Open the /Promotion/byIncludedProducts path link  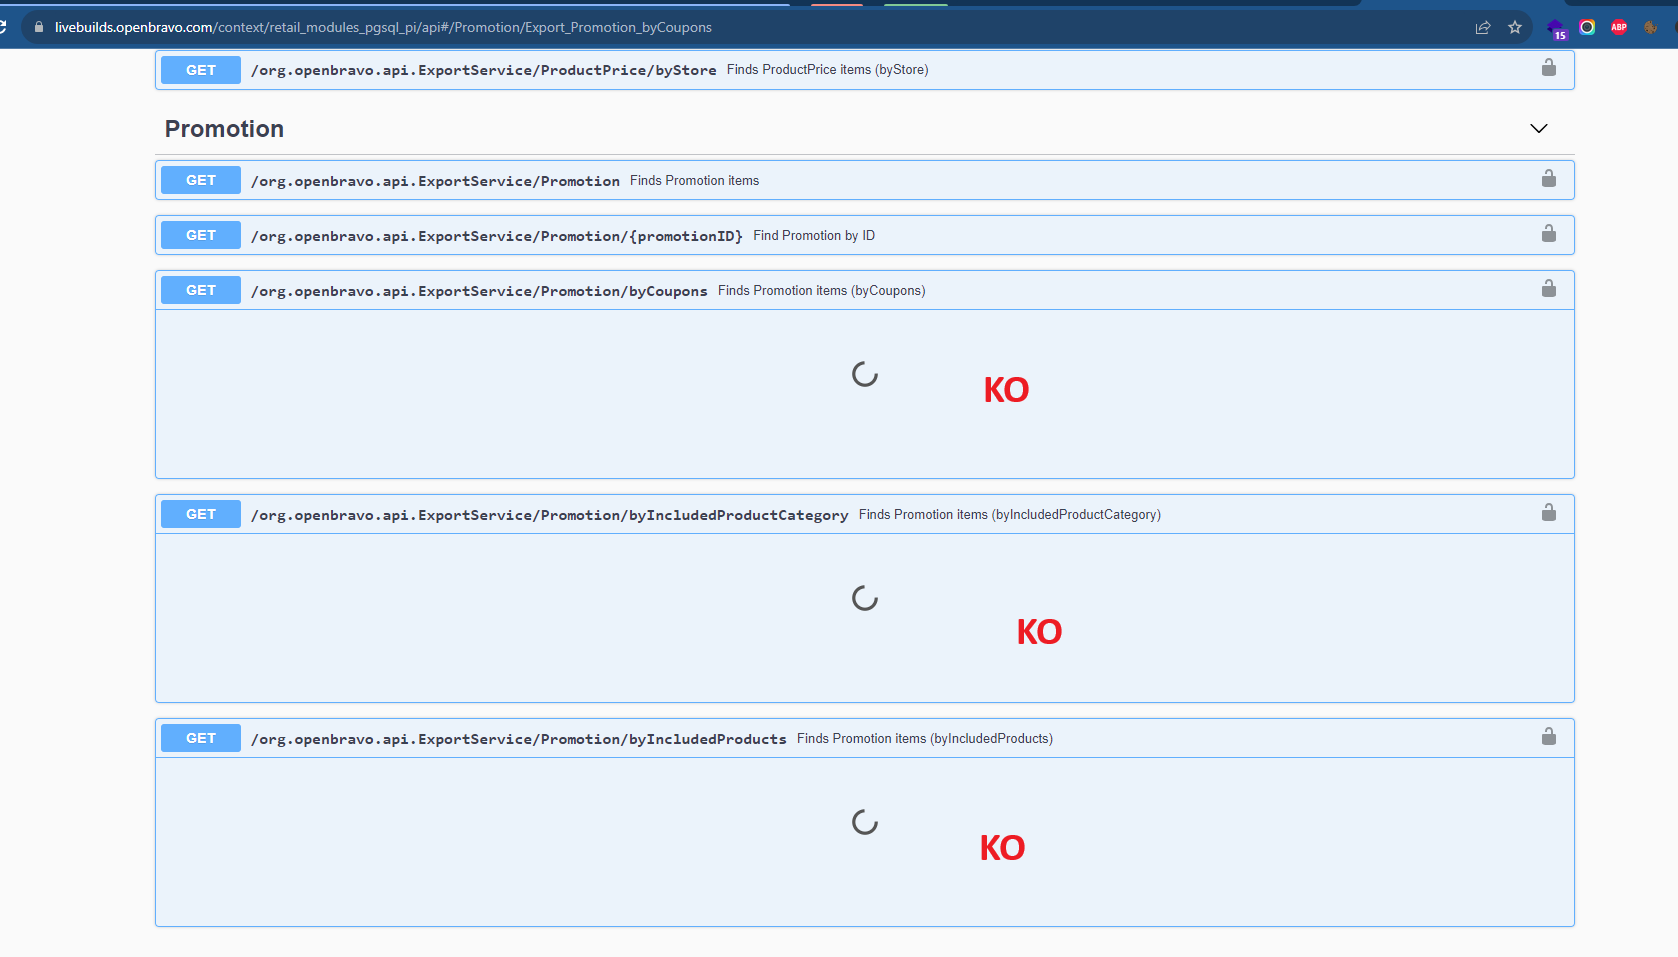click(519, 739)
